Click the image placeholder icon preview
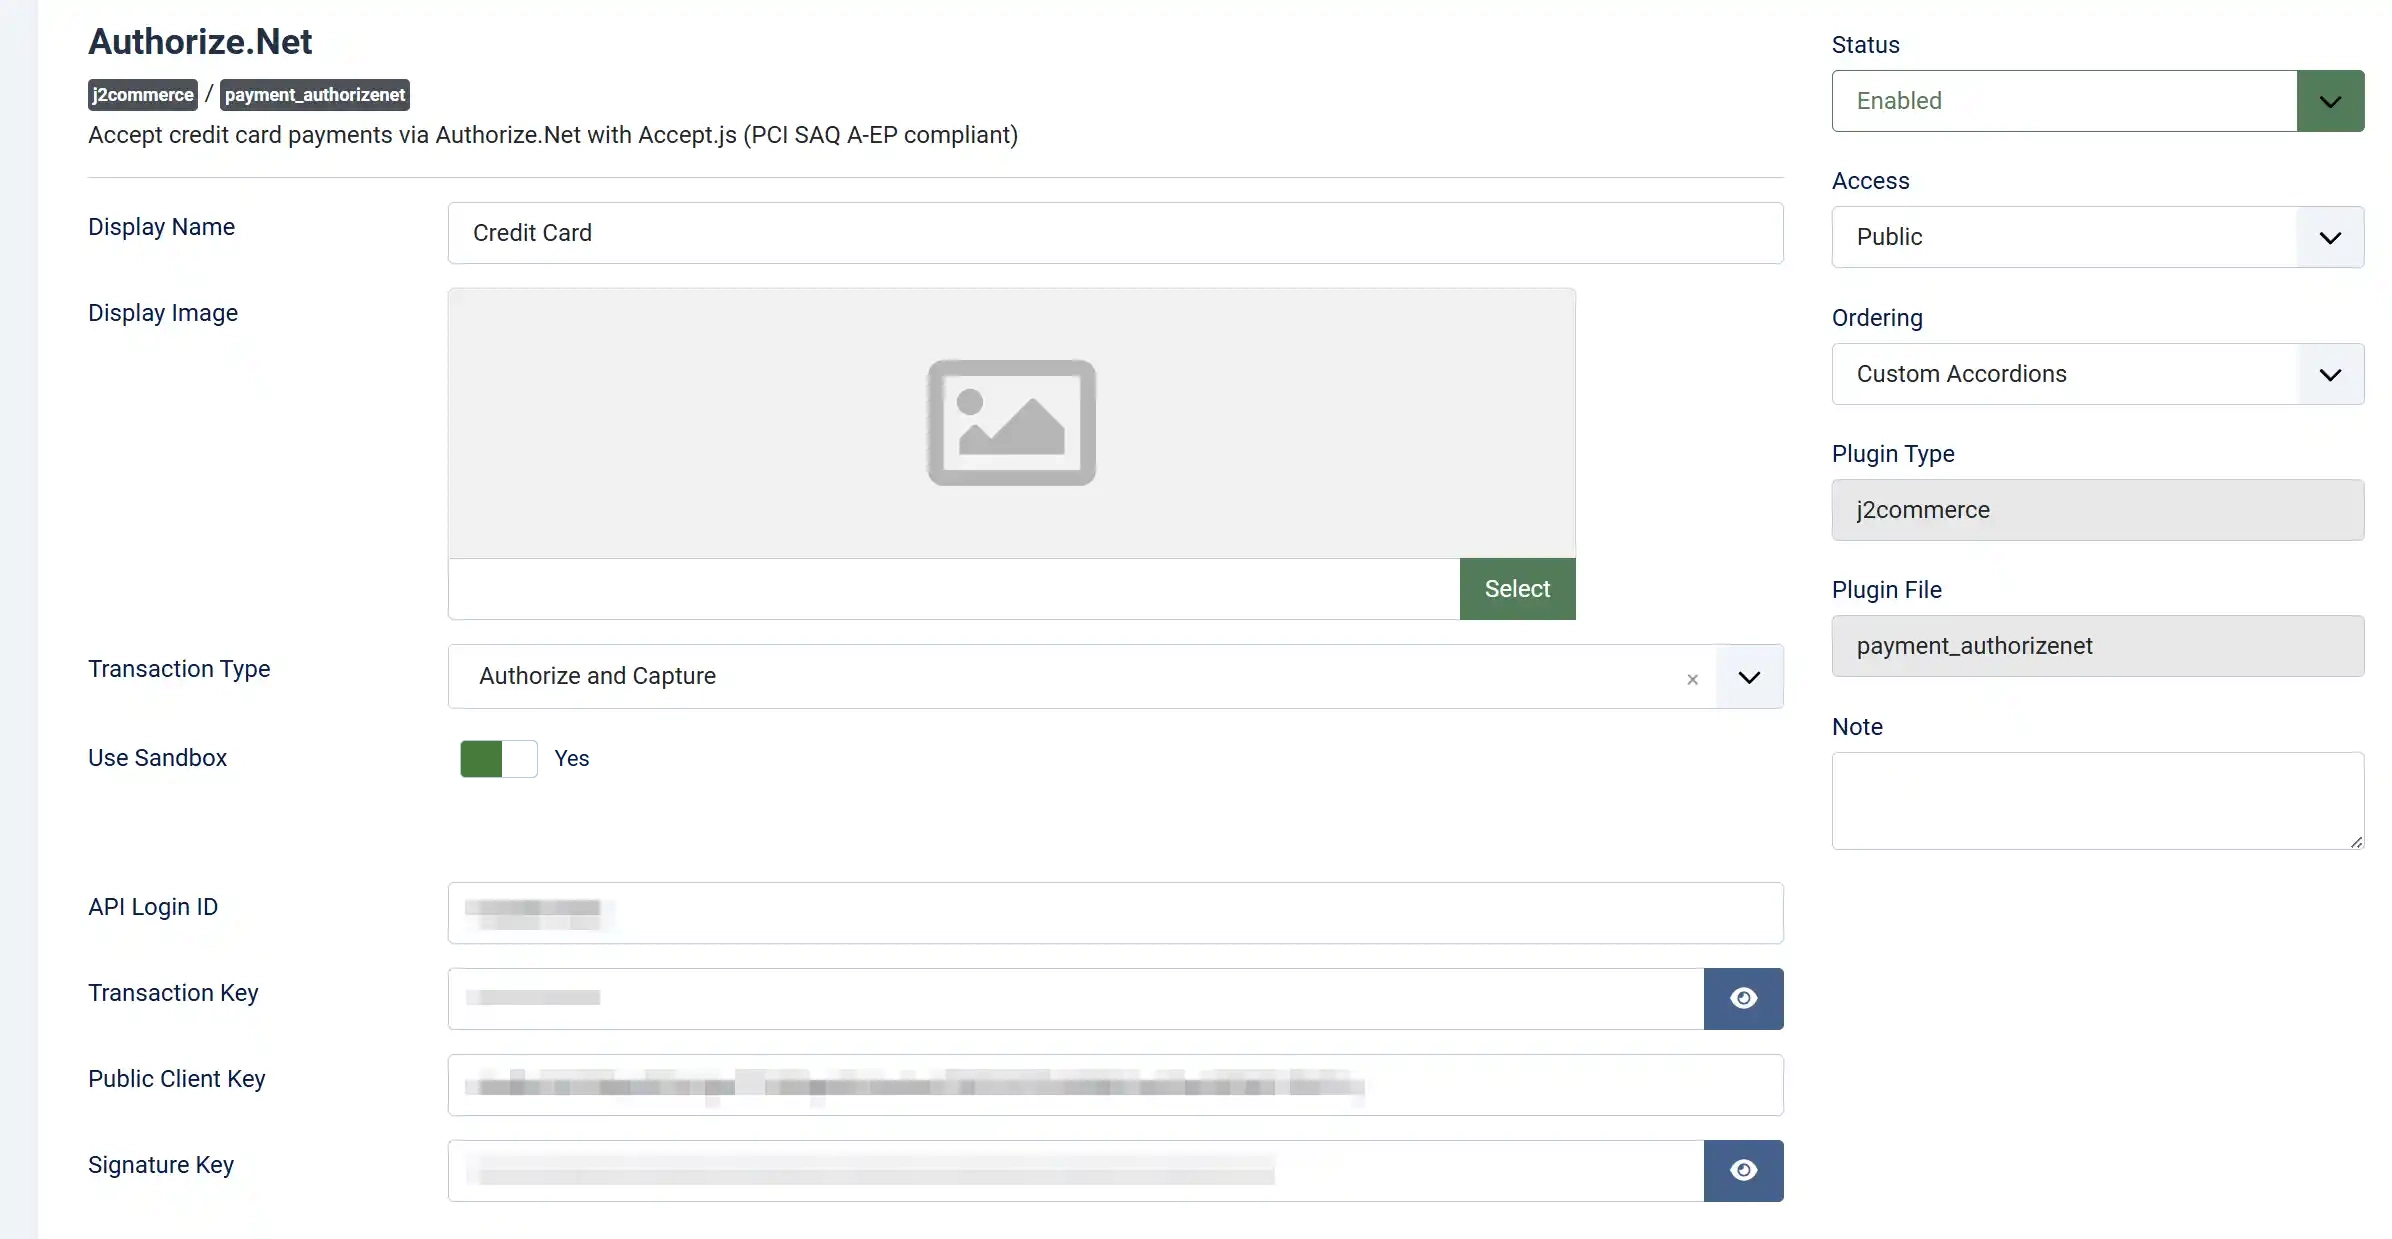This screenshot has height=1239, width=2392. [x=1011, y=423]
